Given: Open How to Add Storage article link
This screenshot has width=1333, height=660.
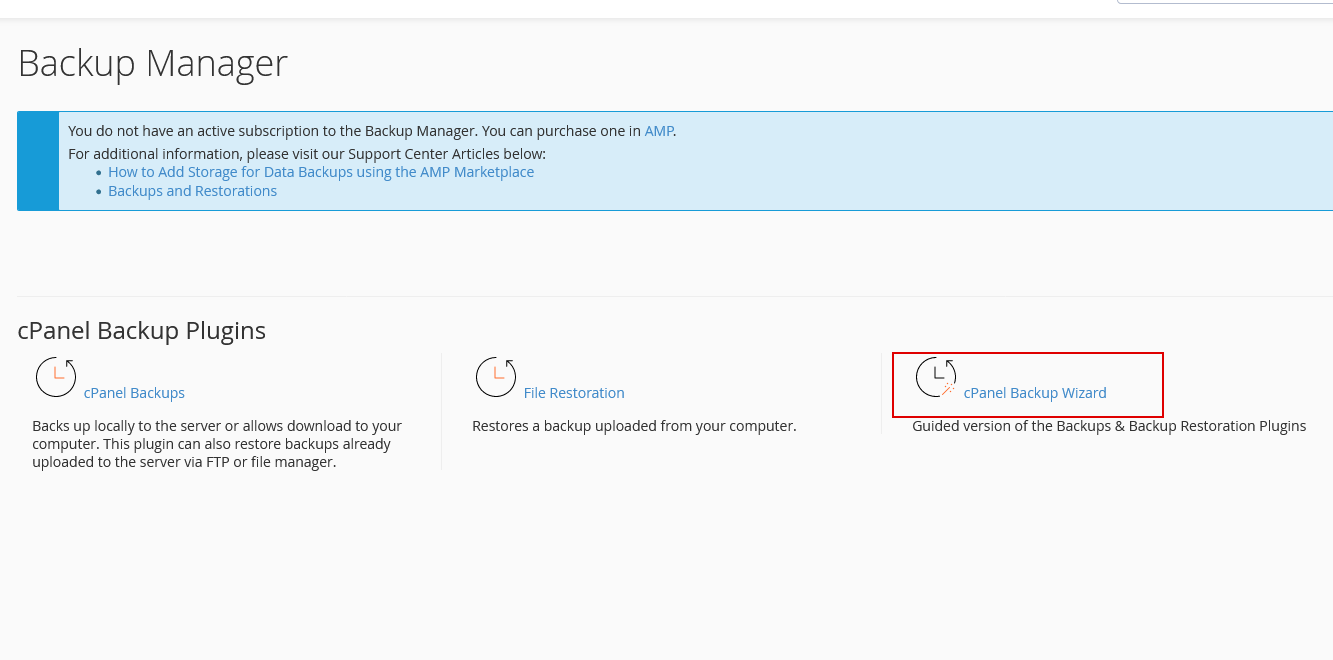Looking at the screenshot, I should 321,172.
